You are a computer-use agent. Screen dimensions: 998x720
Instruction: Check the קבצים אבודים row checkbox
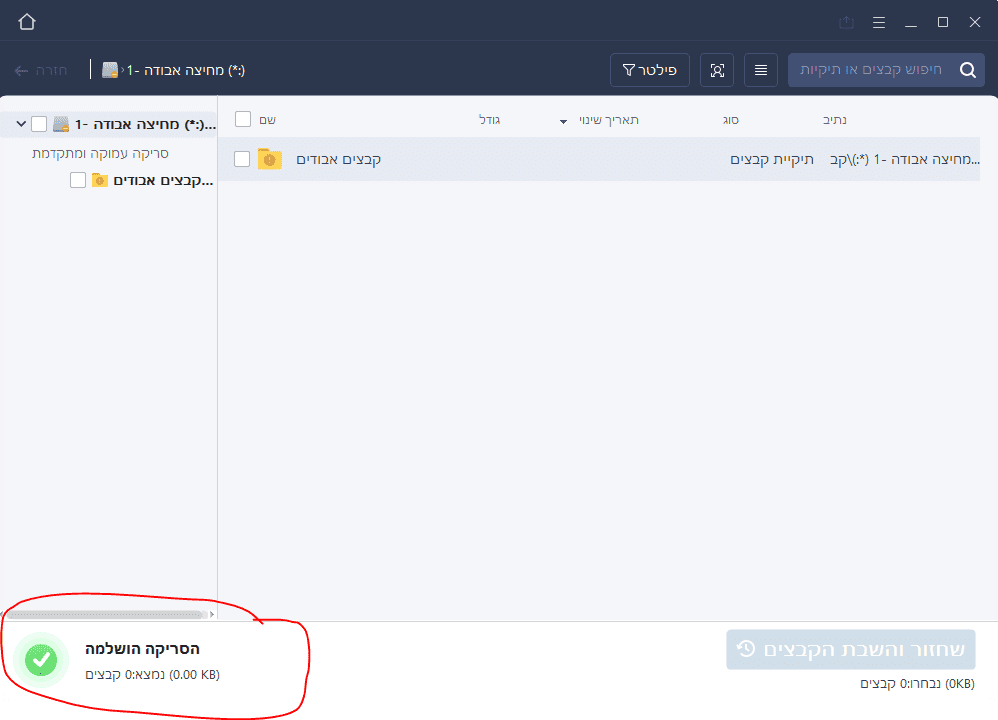242,159
